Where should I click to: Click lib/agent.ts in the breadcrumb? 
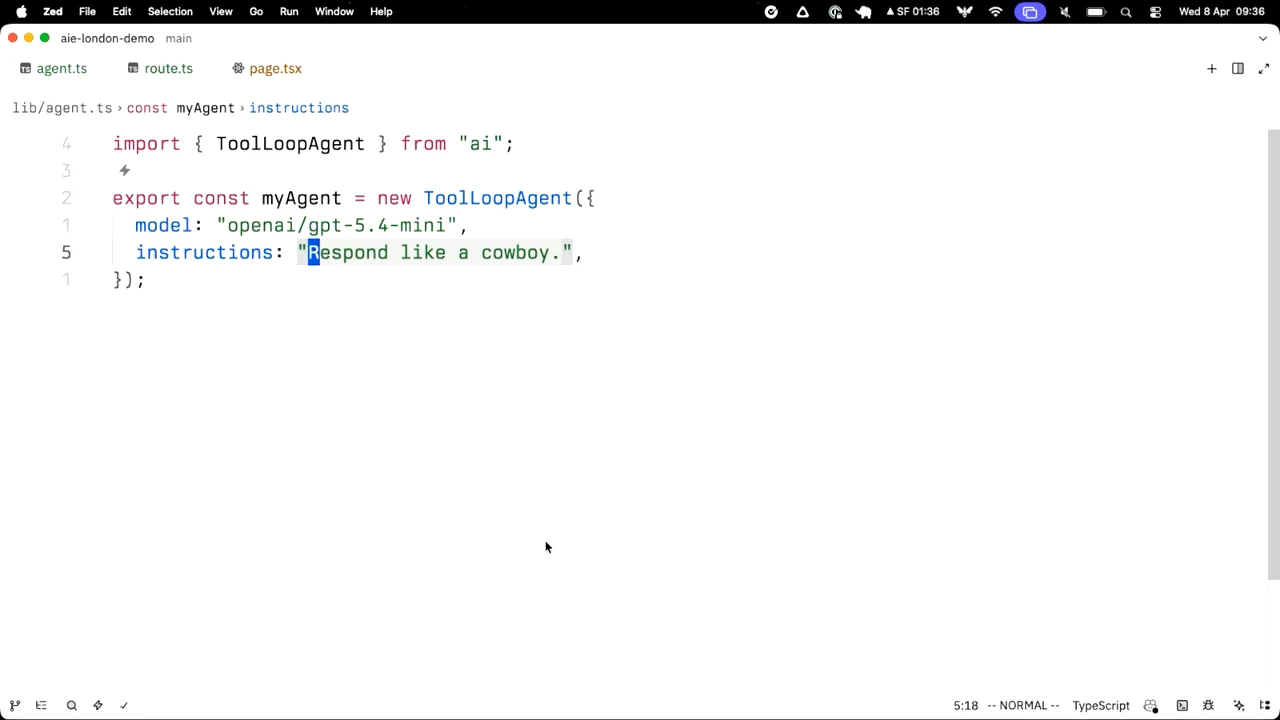pos(62,108)
